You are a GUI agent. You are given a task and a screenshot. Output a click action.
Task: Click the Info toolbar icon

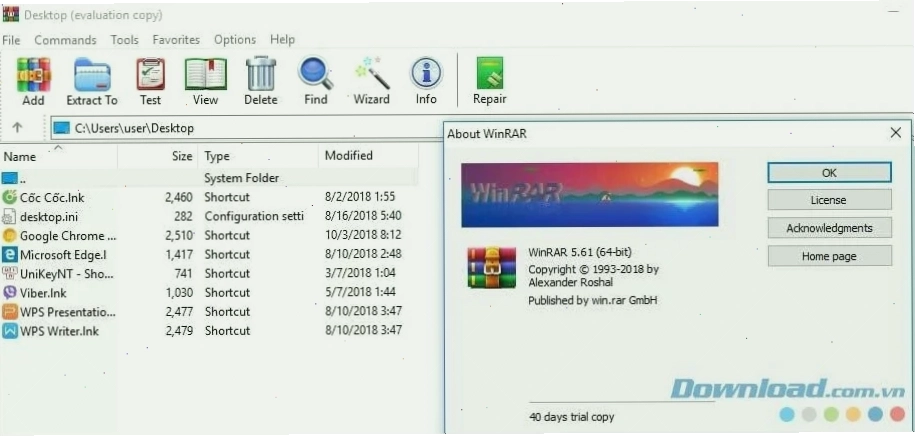click(426, 74)
